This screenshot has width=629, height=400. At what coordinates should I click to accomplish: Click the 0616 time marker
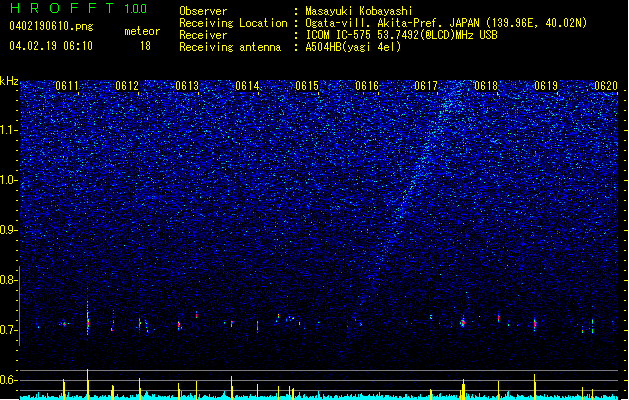367,86
